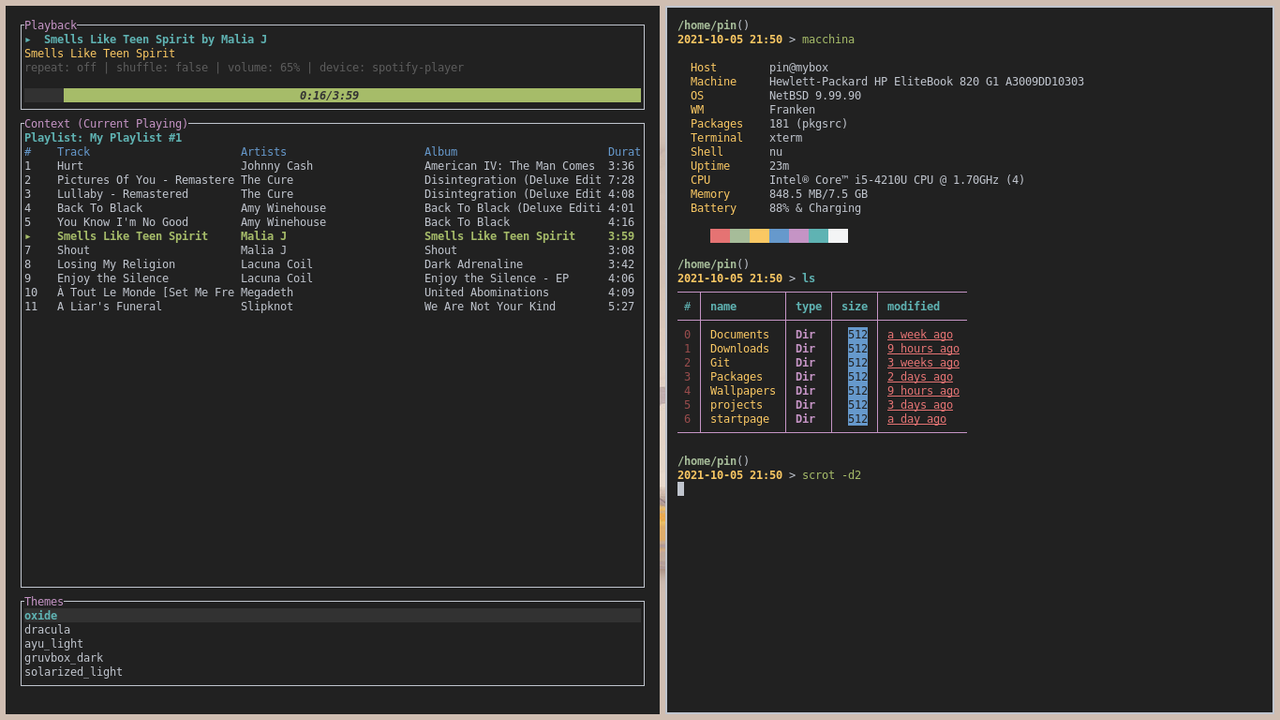Click the scrot -d2 command text
The image size is (1280, 720).
pos(831,475)
